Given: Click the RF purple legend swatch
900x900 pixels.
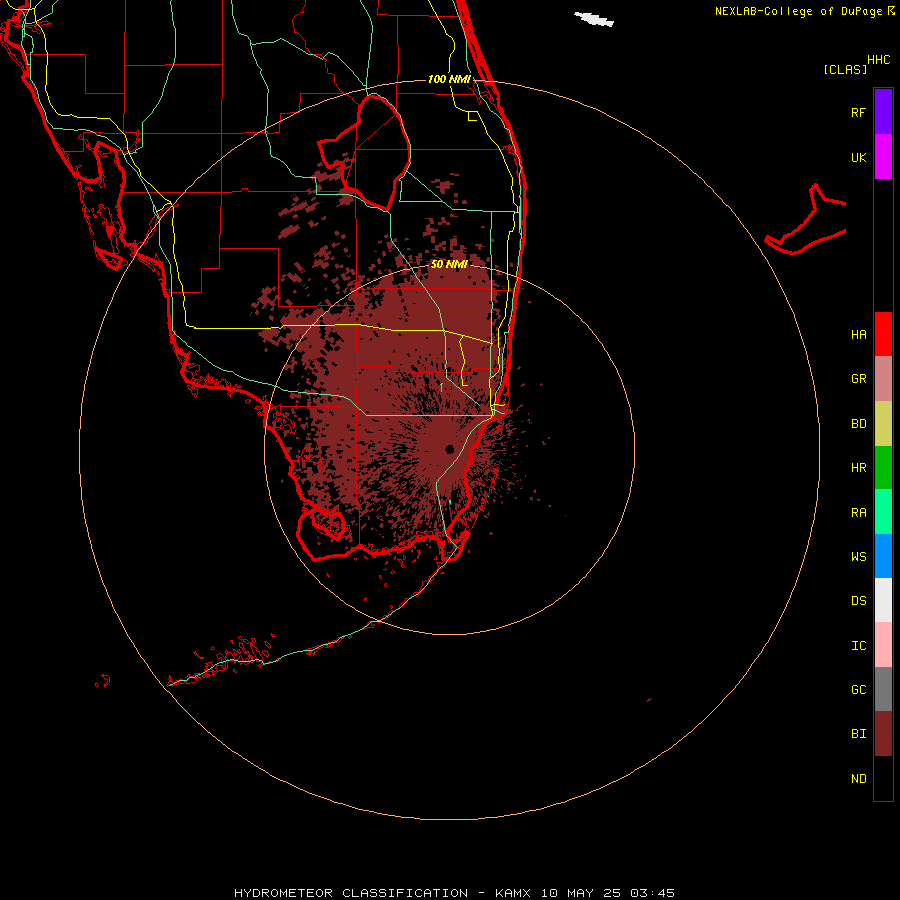Looking at the screenshot, I should click(883, 111).
